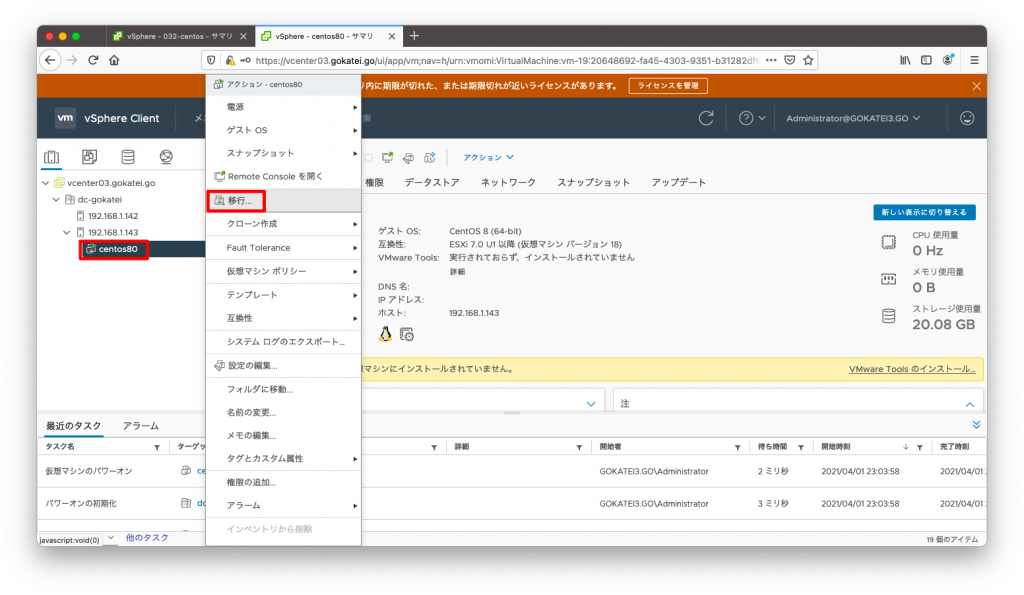Screen dimensions: 1024x595
Task: Open the VMs and Templates inventory view
Action: coord(89,156)
